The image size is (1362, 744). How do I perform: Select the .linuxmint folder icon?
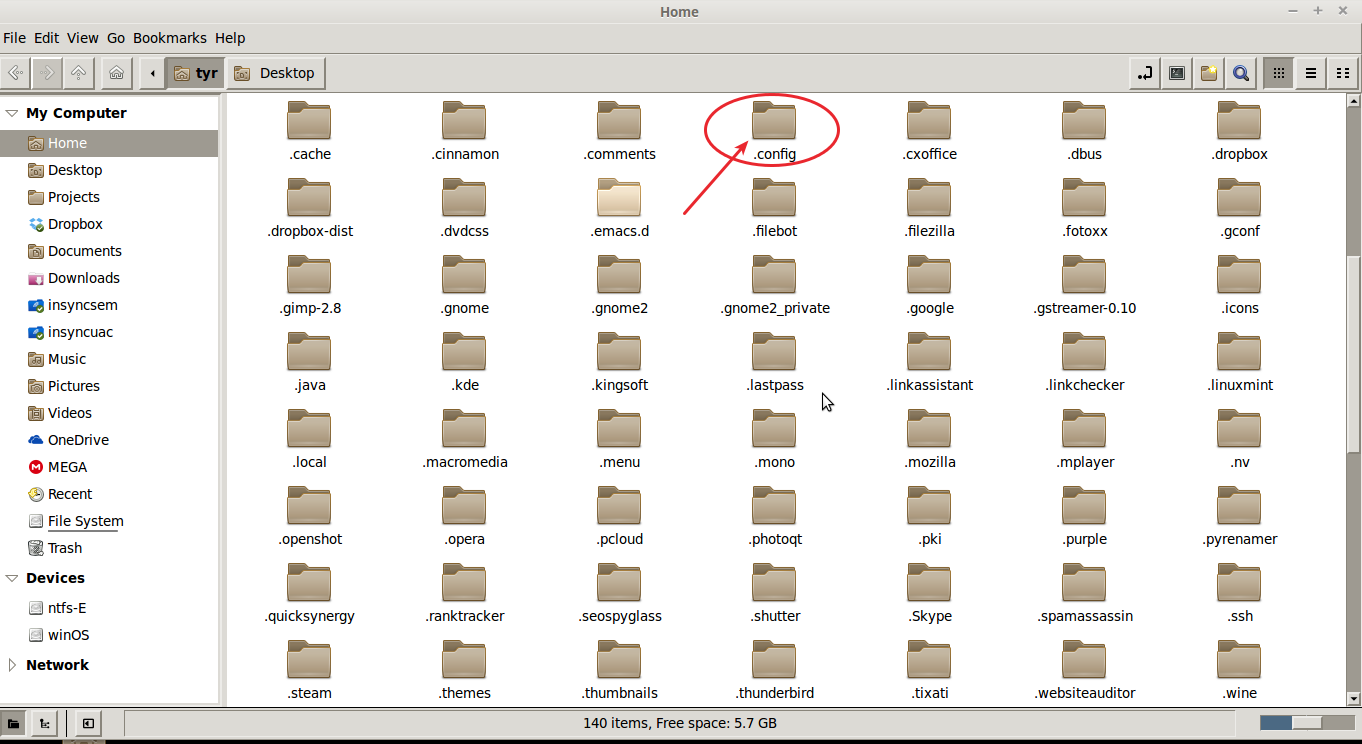pos(1239,351)
